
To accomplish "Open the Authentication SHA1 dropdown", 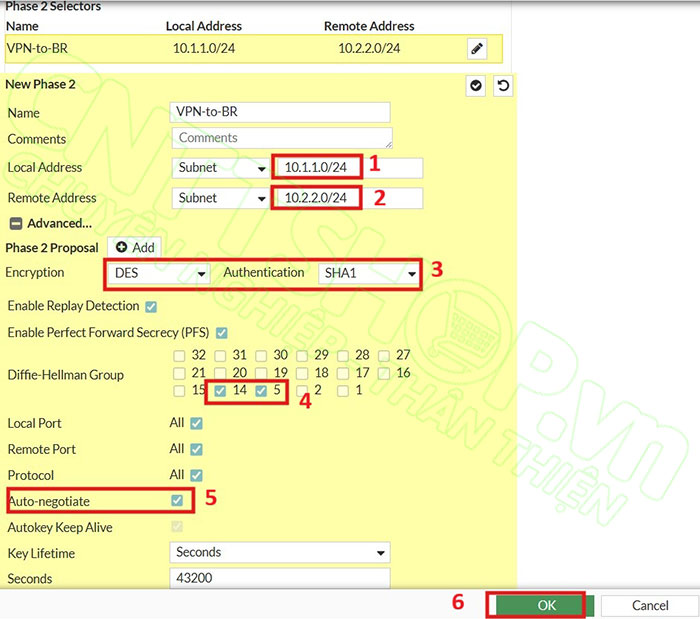I will pos(368,273).
